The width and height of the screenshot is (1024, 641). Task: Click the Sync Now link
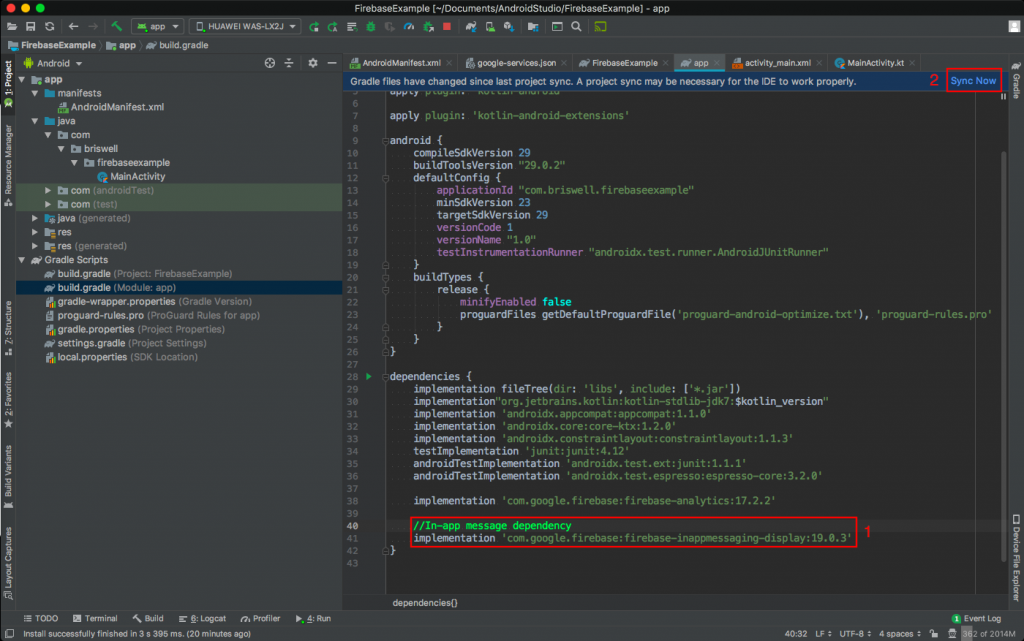[973, 81]
